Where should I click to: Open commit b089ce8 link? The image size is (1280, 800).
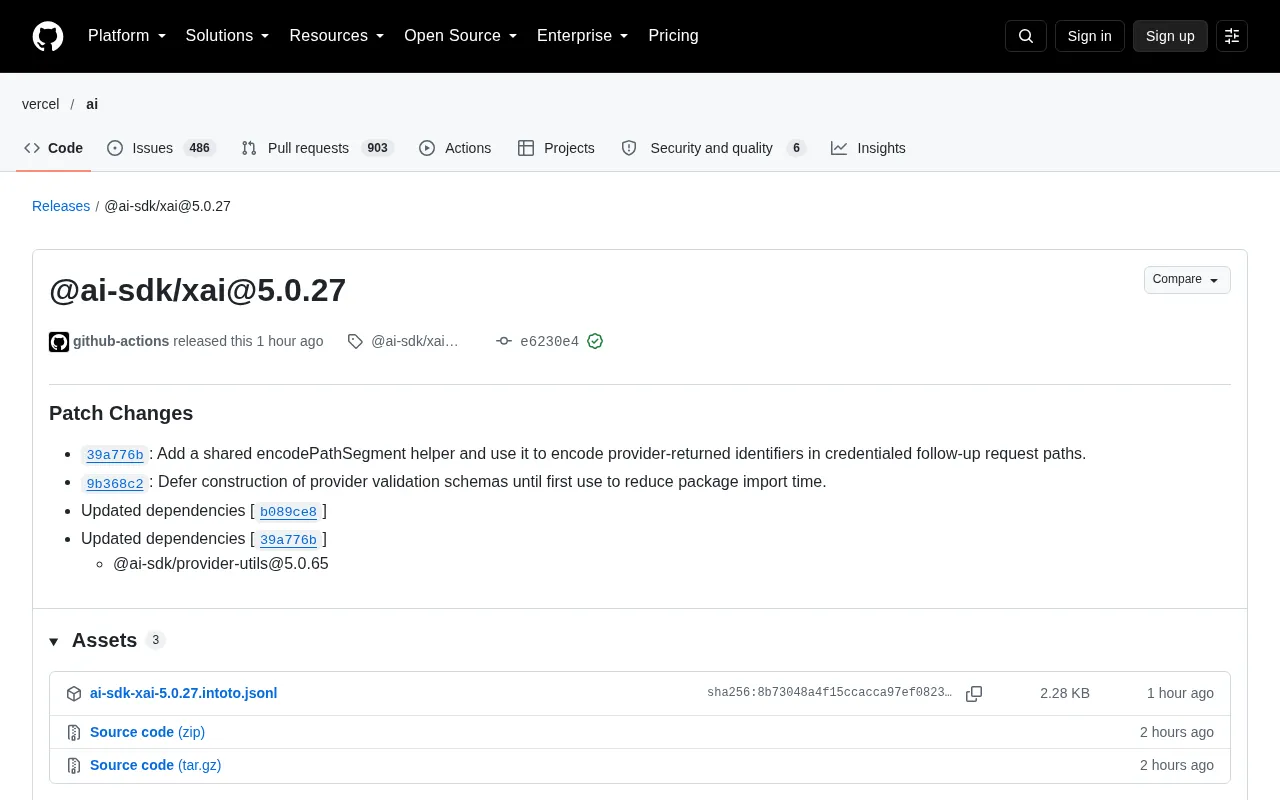[288, 512]
